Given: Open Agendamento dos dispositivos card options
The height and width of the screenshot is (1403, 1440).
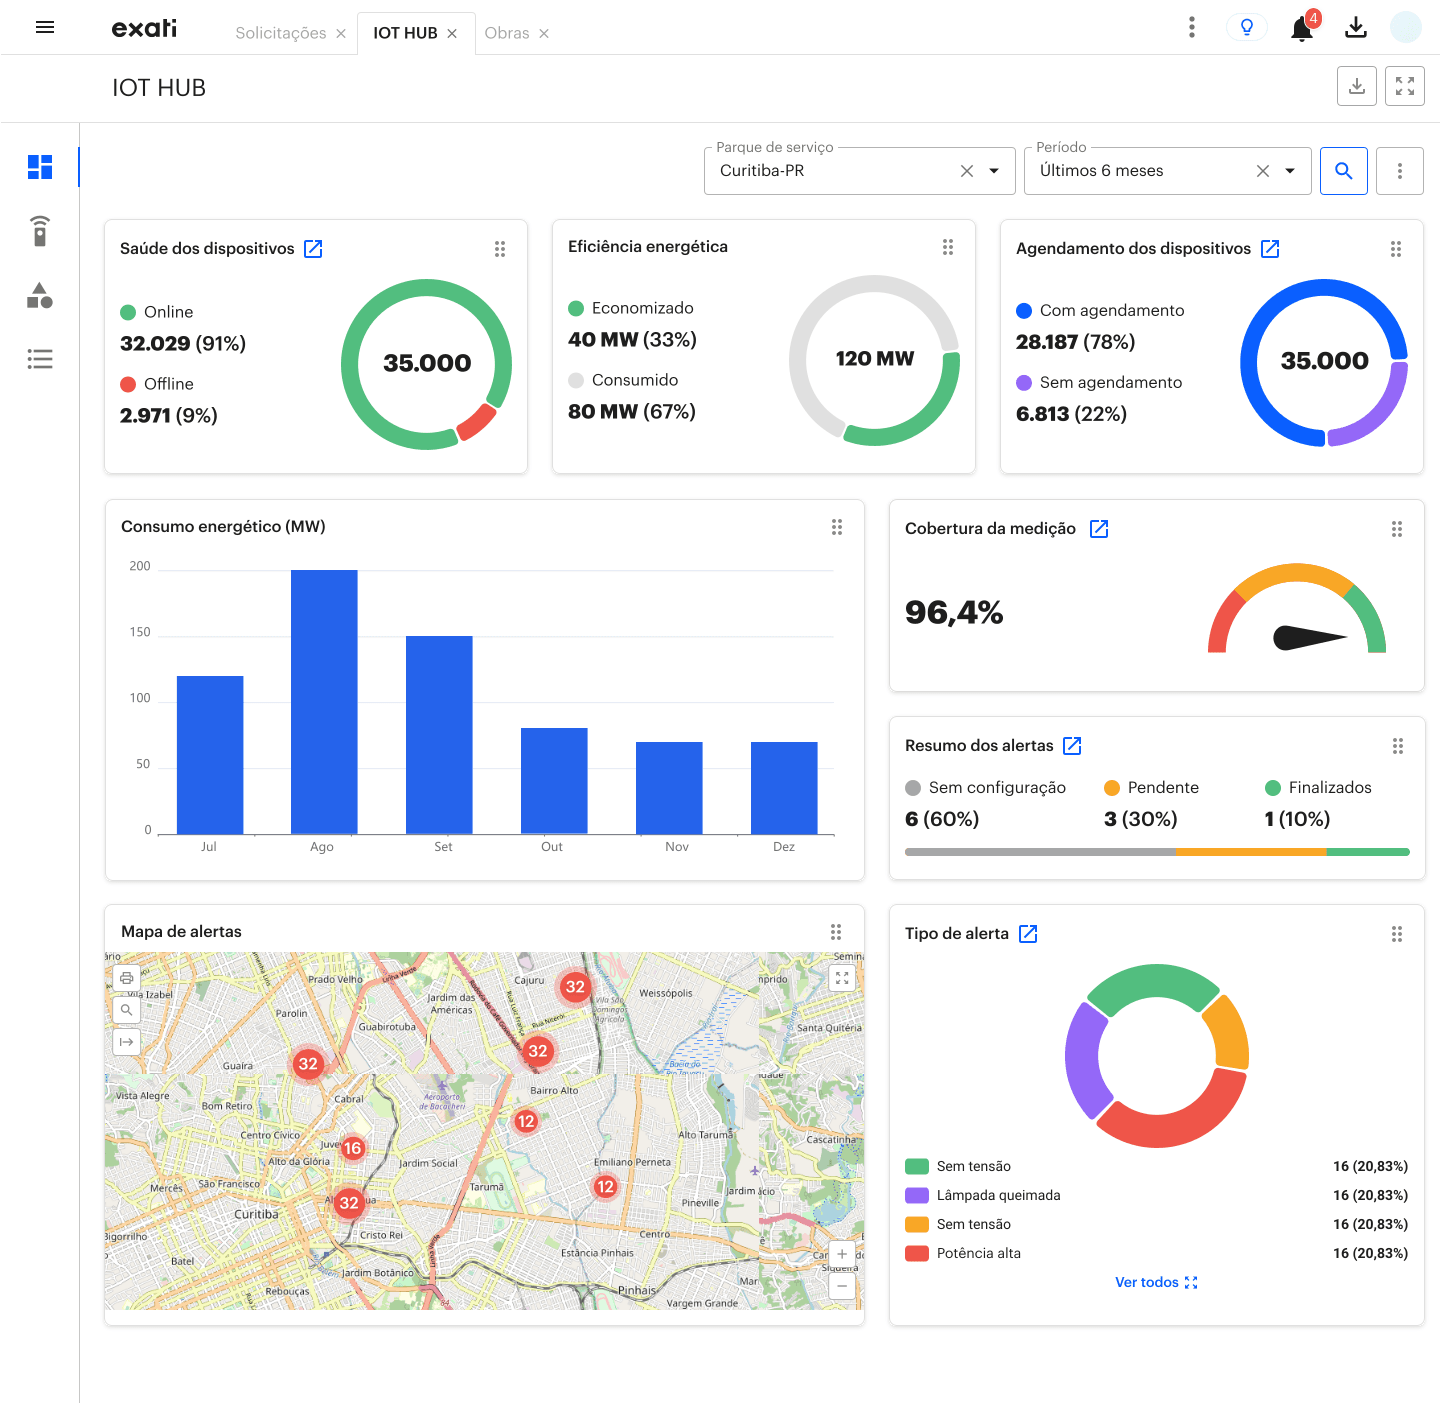Looking at the screenshot, I should coord(1396,249).
